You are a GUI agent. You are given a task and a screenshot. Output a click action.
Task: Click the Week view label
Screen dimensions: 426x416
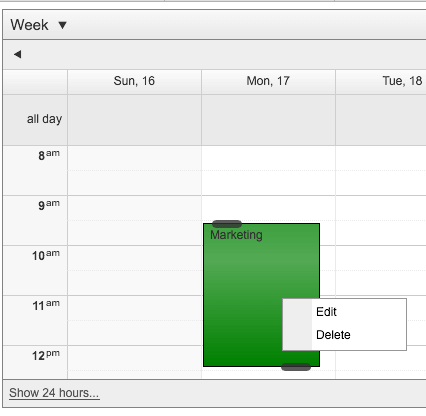pos(29,25)
